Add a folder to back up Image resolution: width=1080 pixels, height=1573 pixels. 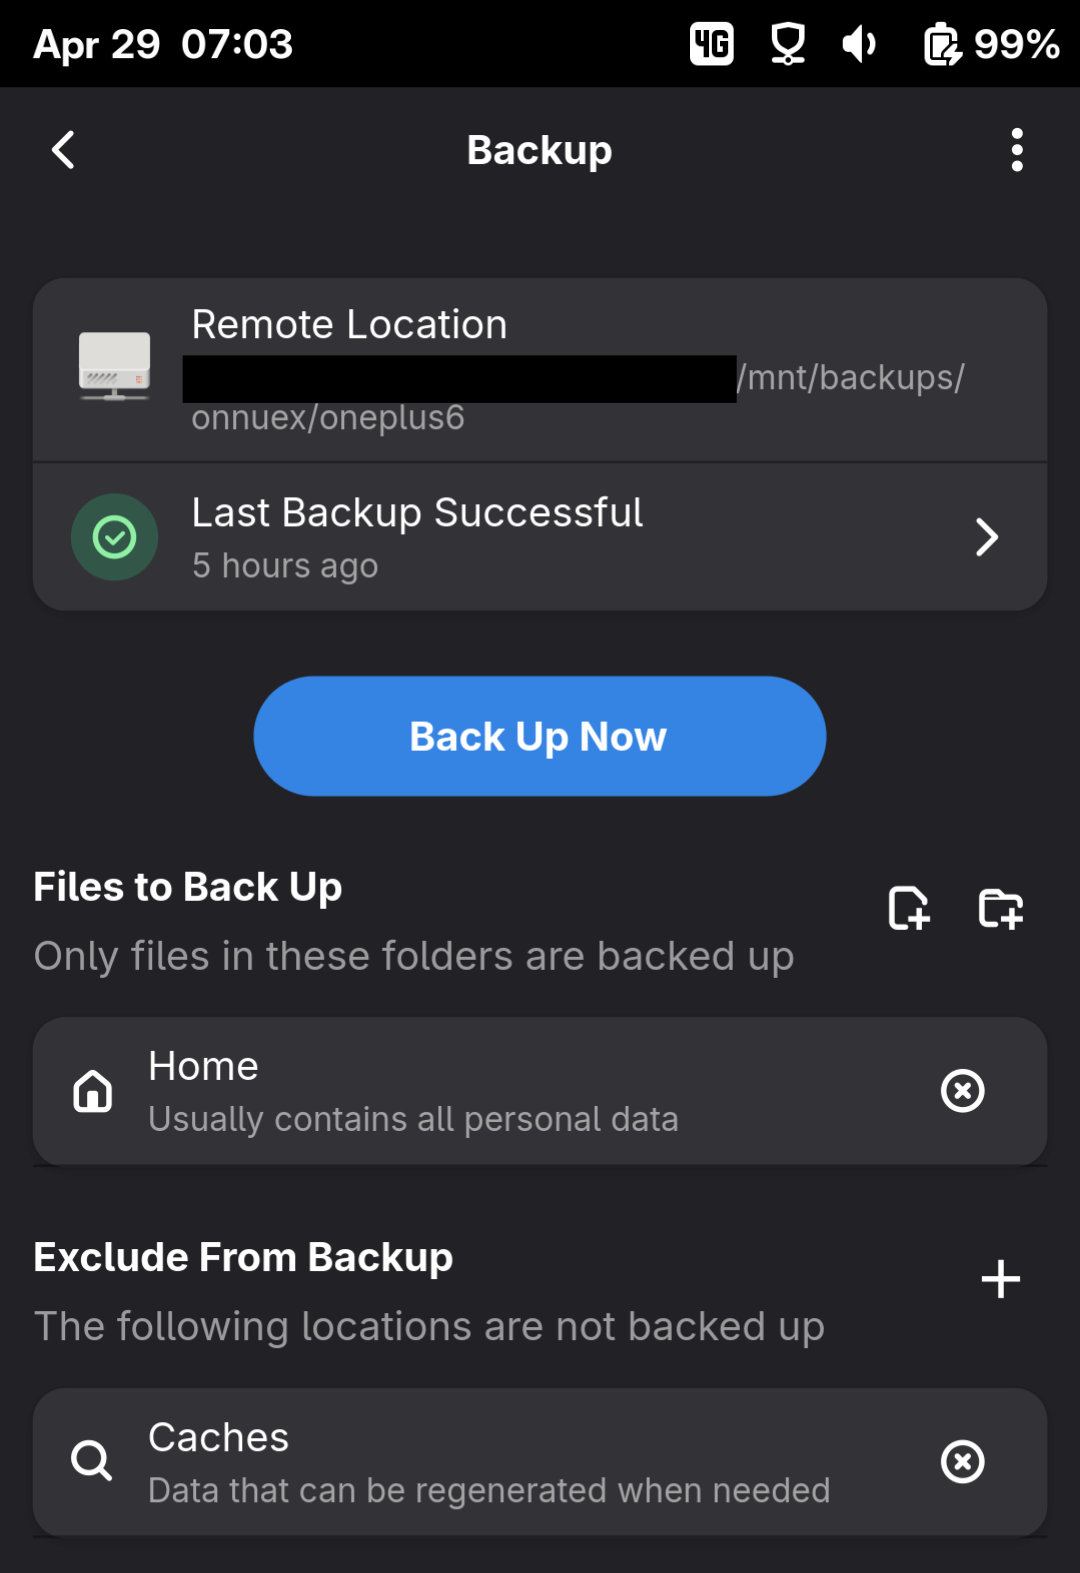1000,908
